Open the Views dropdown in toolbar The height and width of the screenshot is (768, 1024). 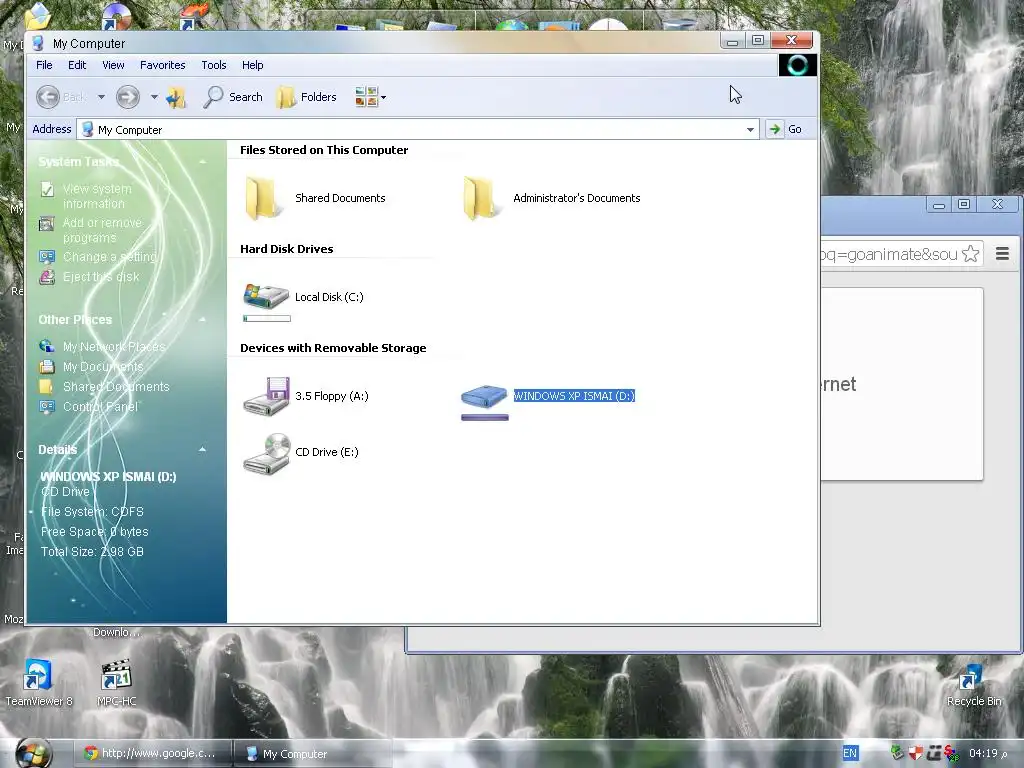(x=370, y=97)
